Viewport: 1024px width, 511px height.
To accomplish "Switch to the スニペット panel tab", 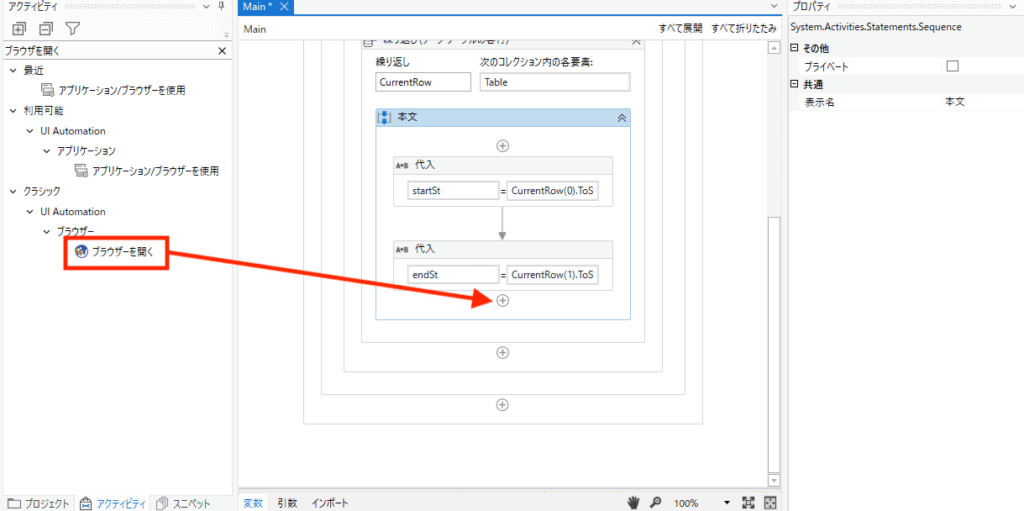I will point(184,503).
